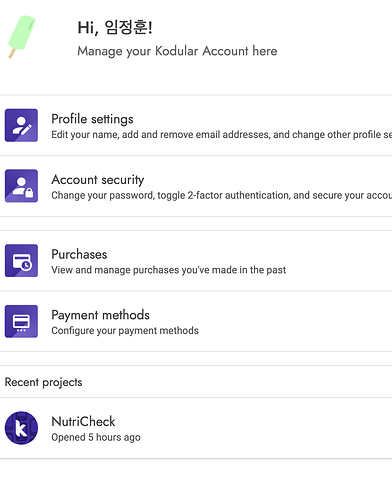Click the green popsicle avatar image
The height and width of the screenshot is (500, 392).
point(22,37)
